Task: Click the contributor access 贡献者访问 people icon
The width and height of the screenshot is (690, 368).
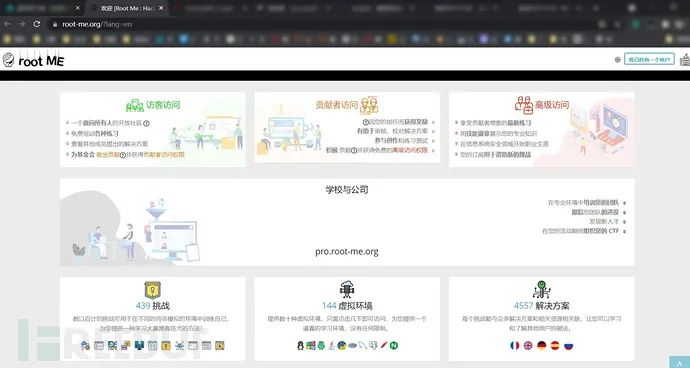Action: coord(369,105)
